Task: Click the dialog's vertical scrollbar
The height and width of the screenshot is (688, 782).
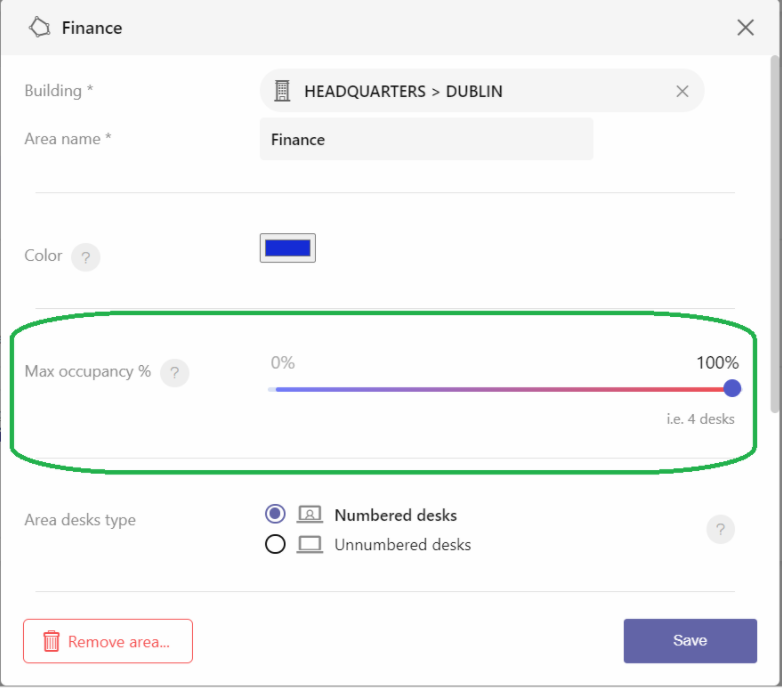Action: [775, 234]
